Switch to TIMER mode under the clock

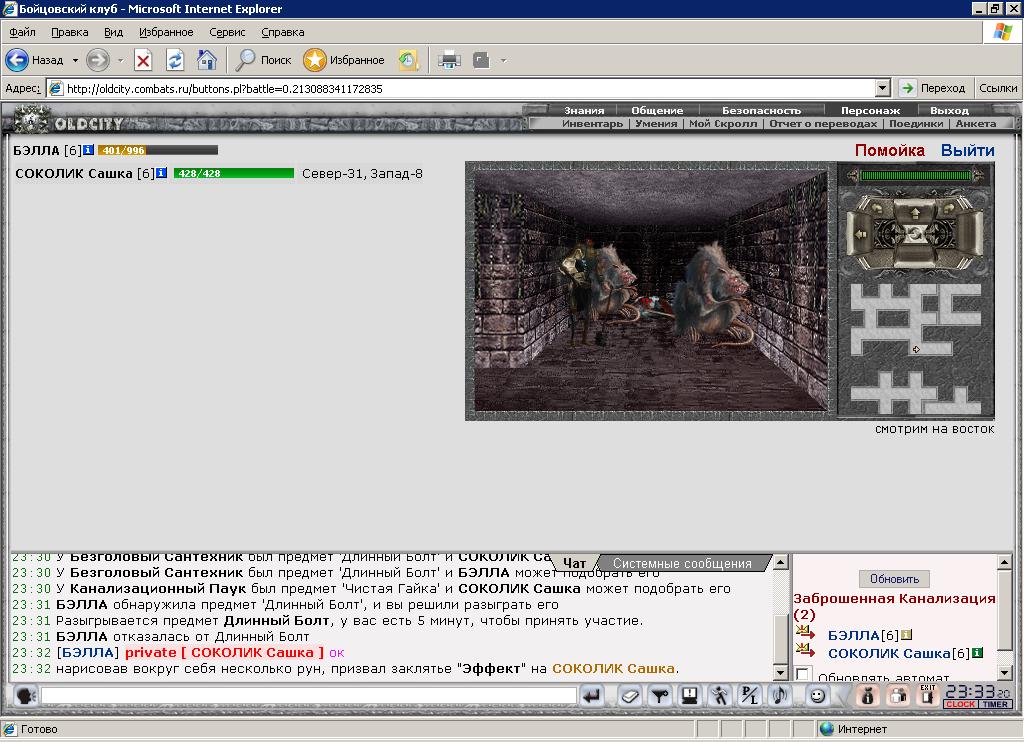coord(995,704)
